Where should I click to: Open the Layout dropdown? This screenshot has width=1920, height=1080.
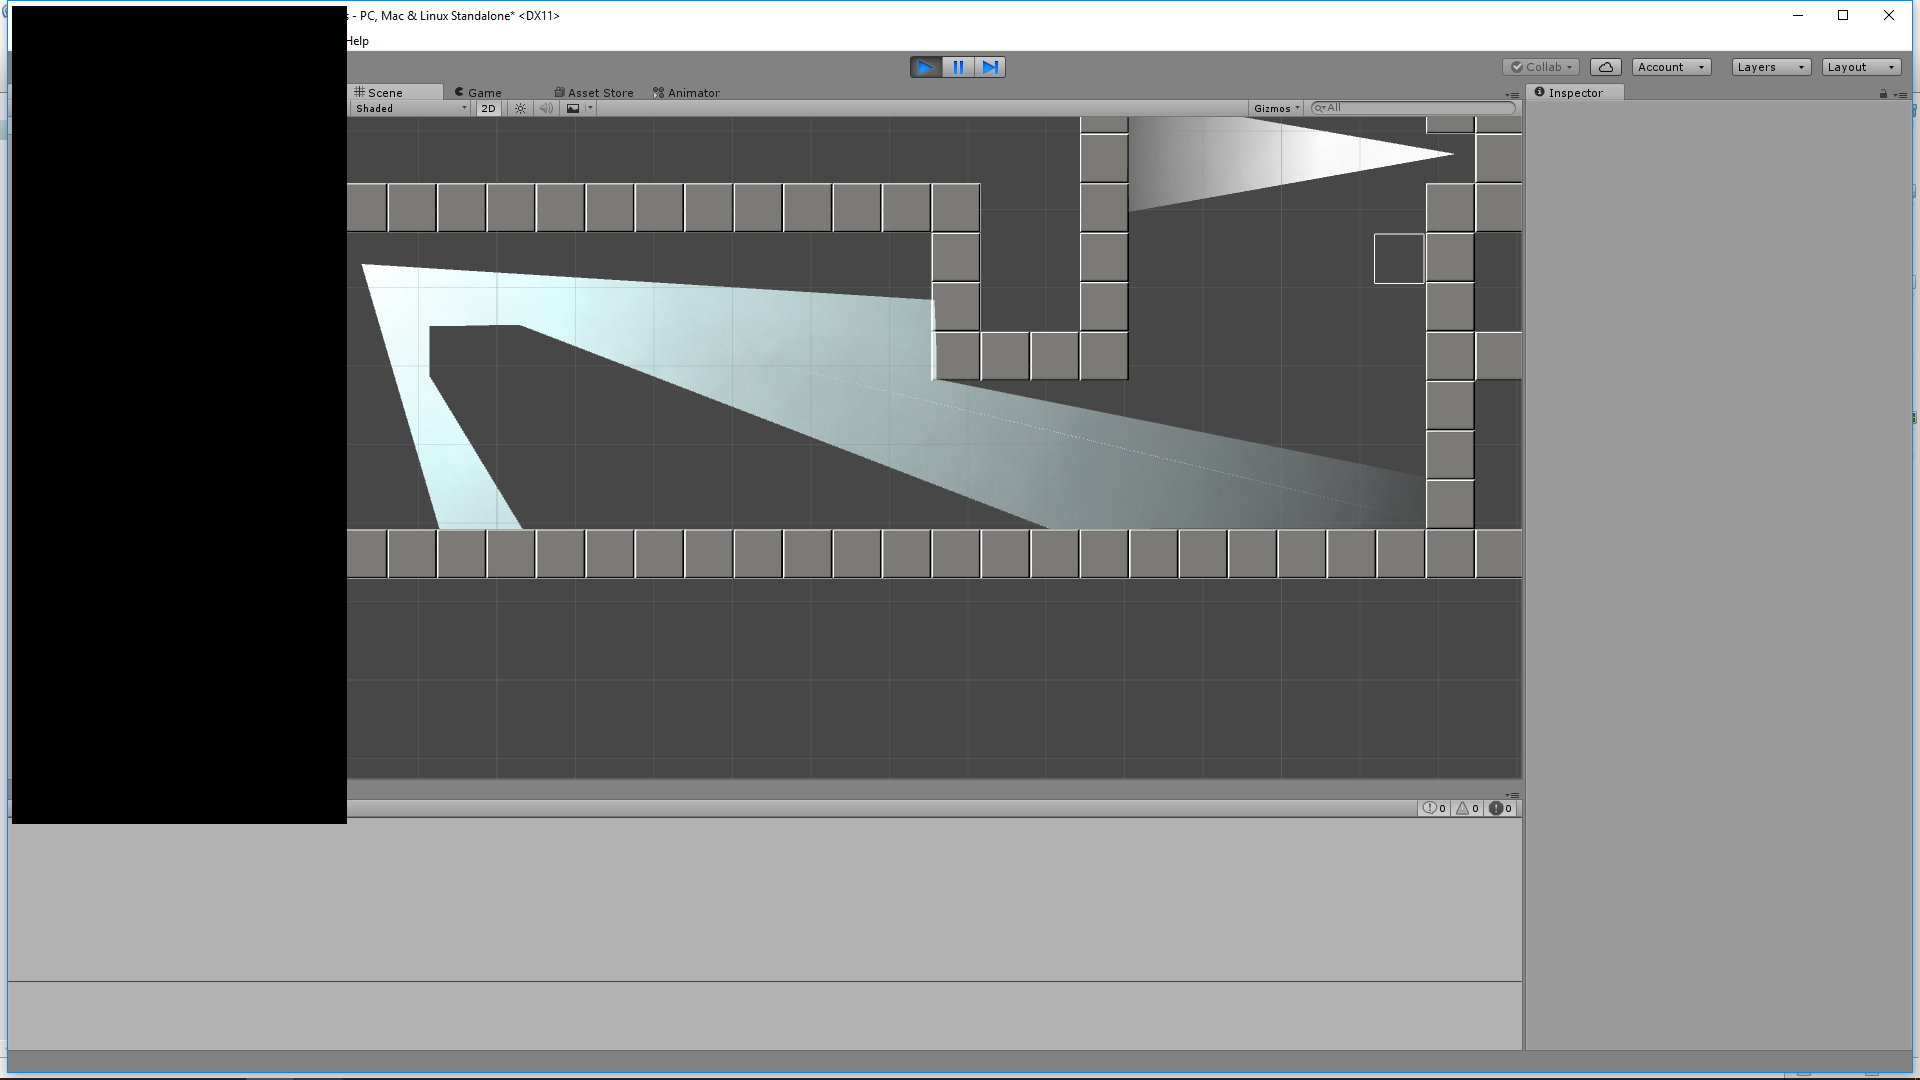[1861, 67]
